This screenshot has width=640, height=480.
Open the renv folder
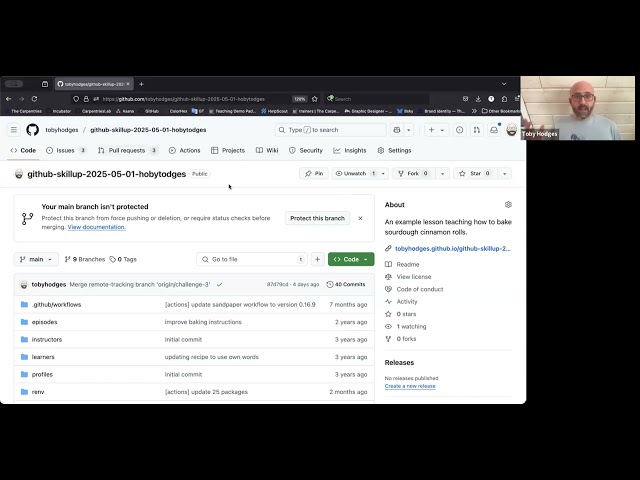point(38,392)
